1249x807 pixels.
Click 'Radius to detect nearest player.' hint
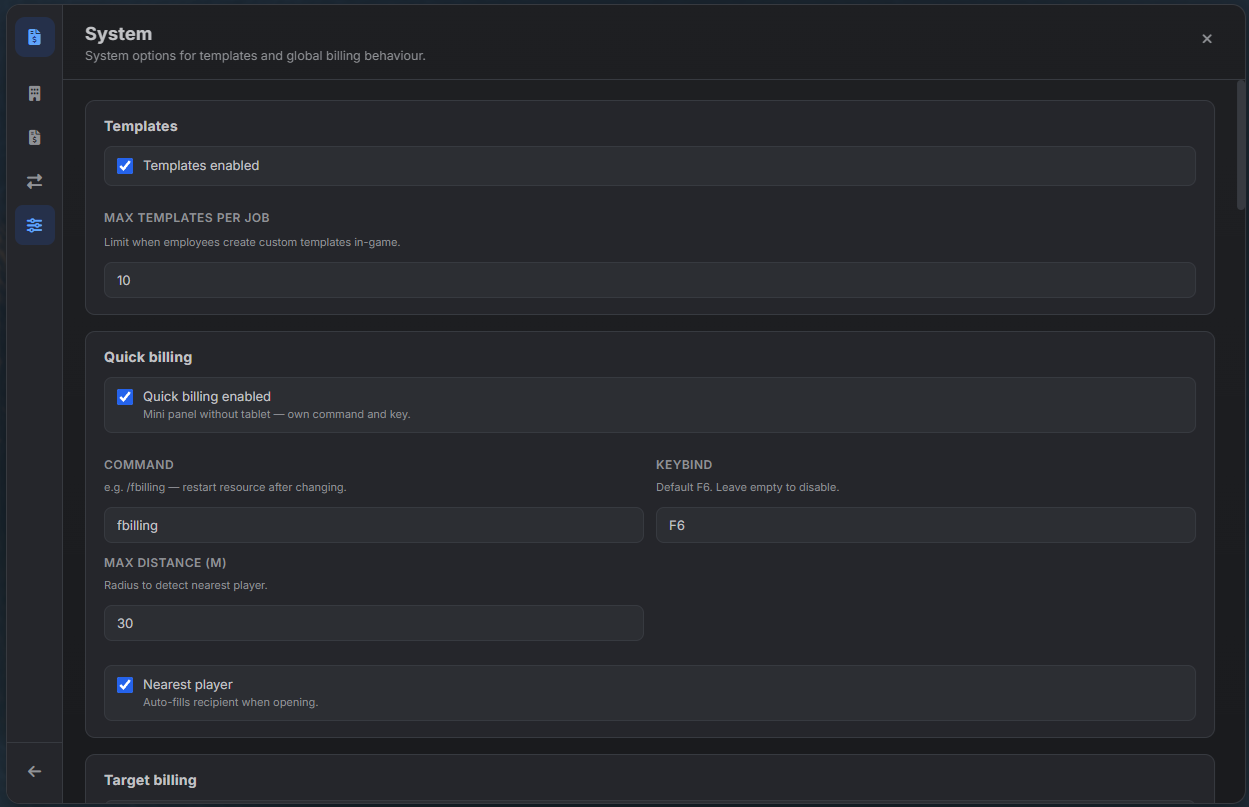[x=186, y=585]
